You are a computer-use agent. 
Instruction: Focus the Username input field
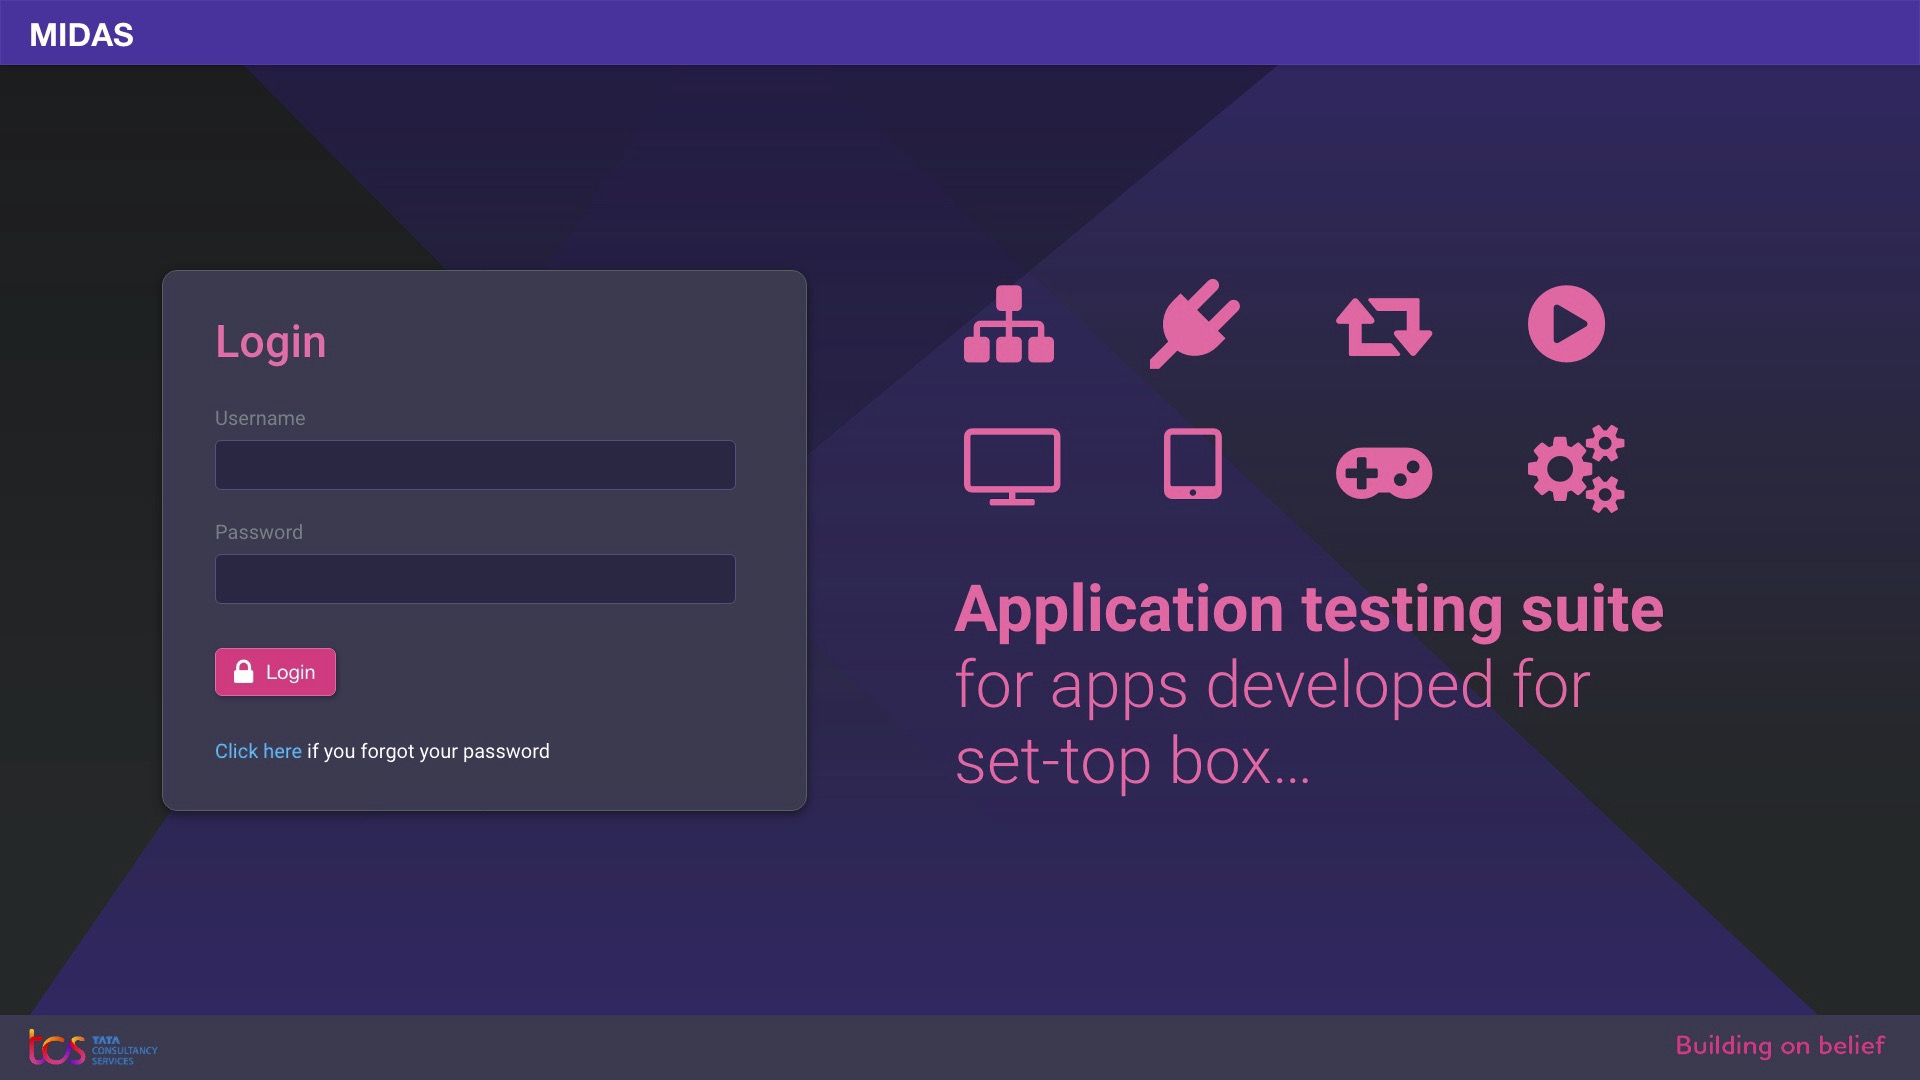point(475,465)
